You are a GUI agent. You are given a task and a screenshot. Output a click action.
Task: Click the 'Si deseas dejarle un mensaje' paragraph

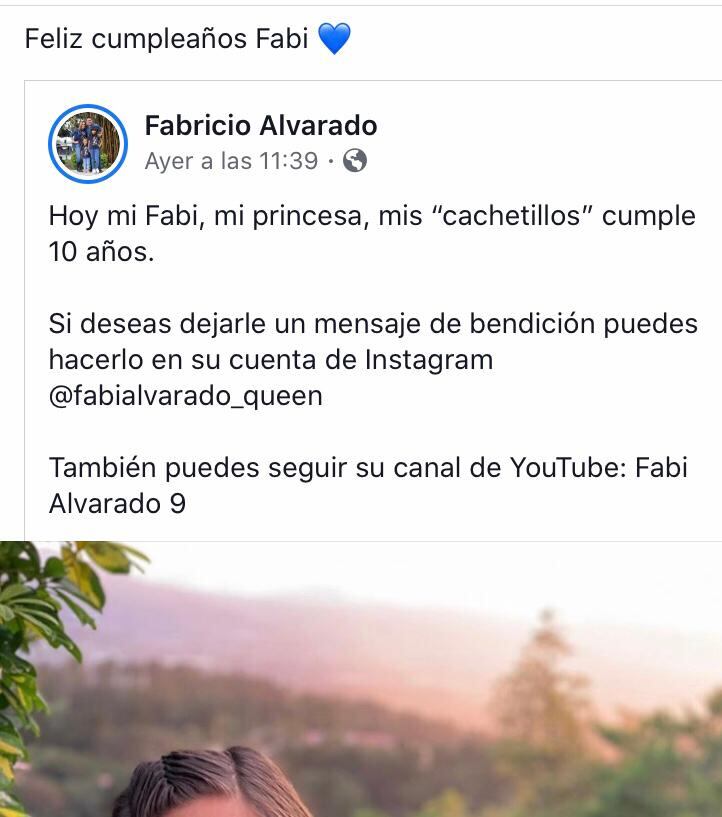[373, 360]
